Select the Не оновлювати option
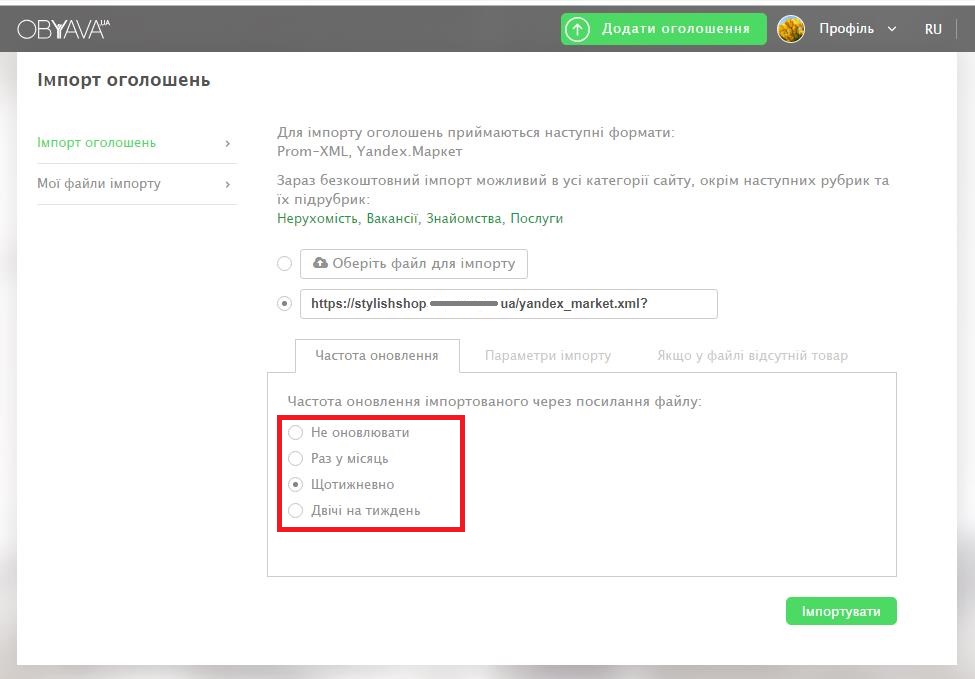The image size is (975, 679). coord(296,433)
